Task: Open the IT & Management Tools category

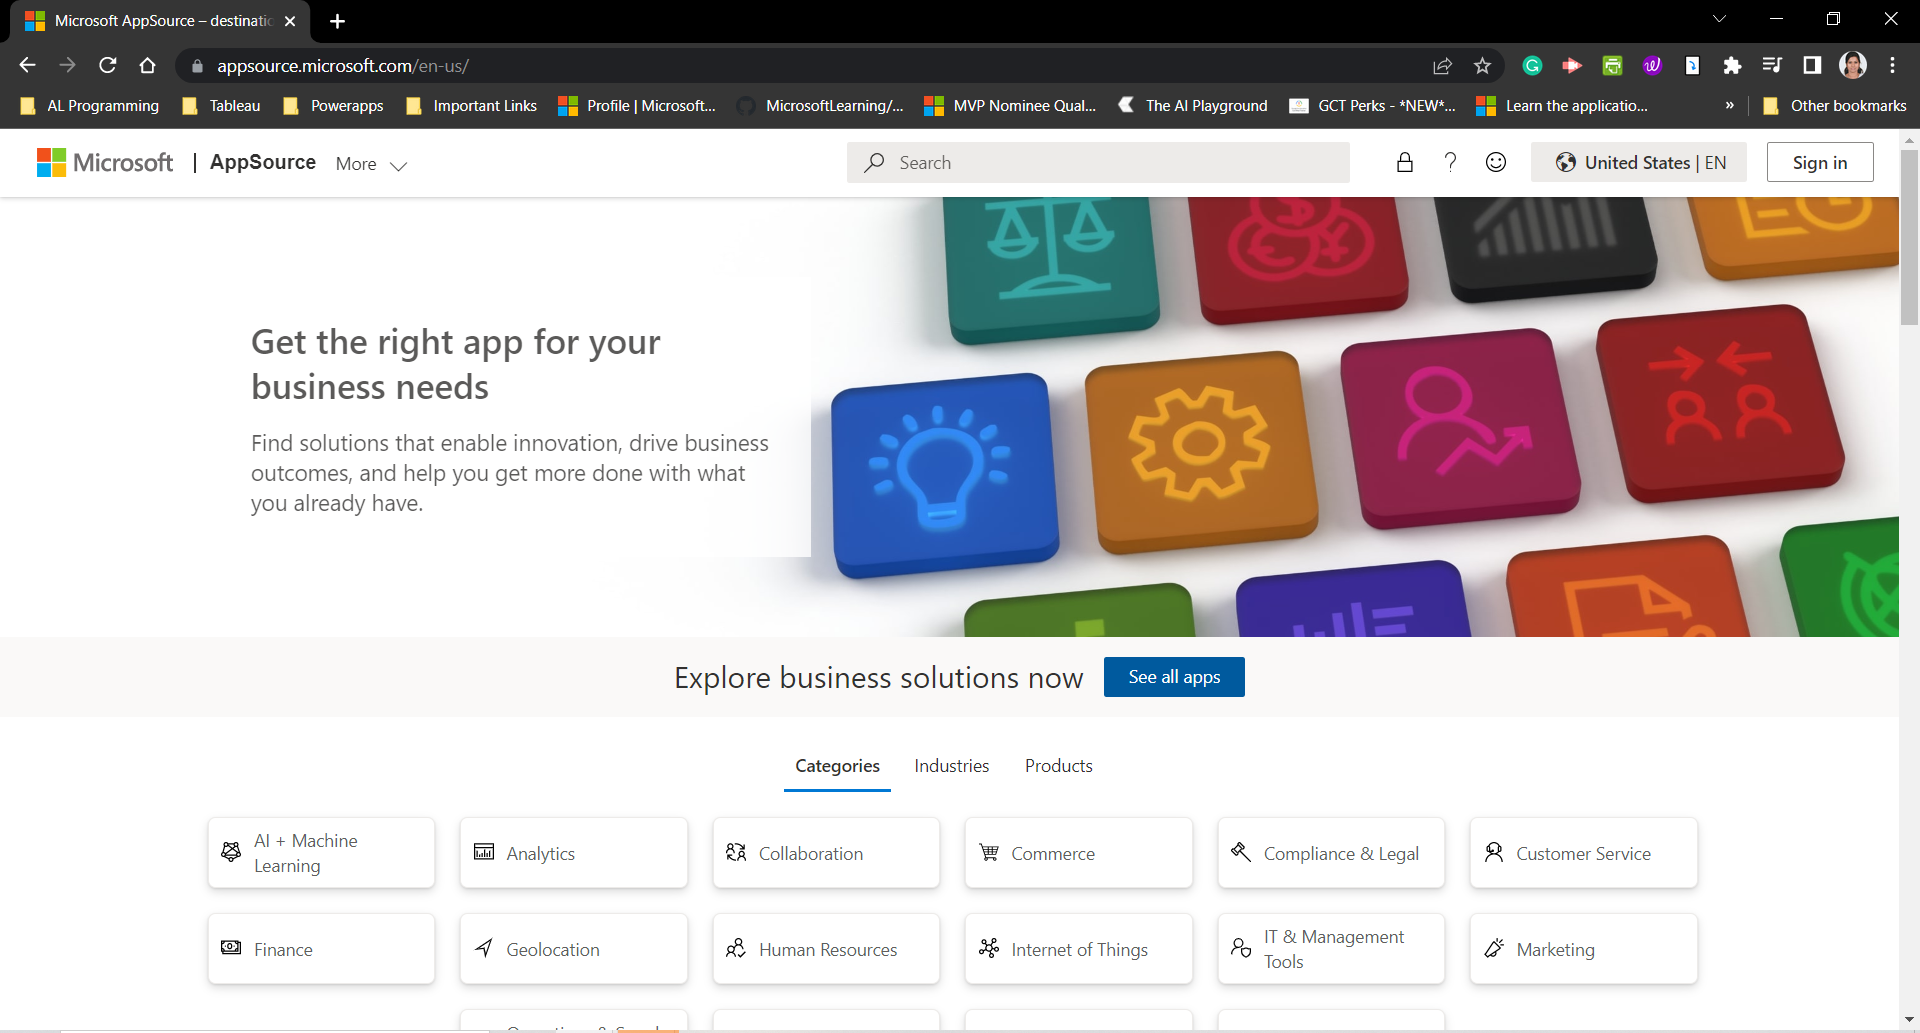Action: pyautogui.click(x=1331, y=949)
